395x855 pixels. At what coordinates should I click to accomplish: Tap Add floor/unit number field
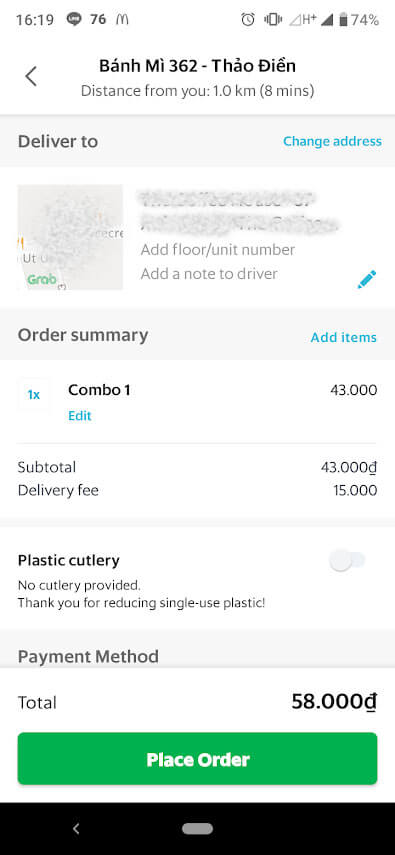(218, 250)
